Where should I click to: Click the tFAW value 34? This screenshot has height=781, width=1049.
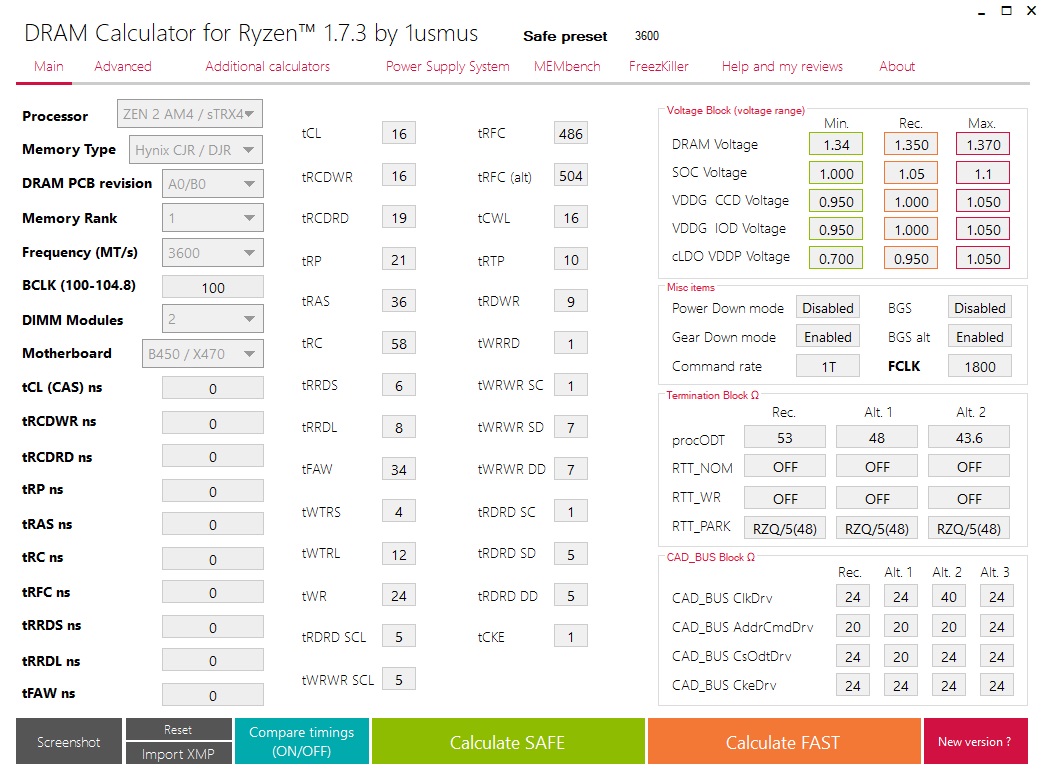[x=399, y=469]
